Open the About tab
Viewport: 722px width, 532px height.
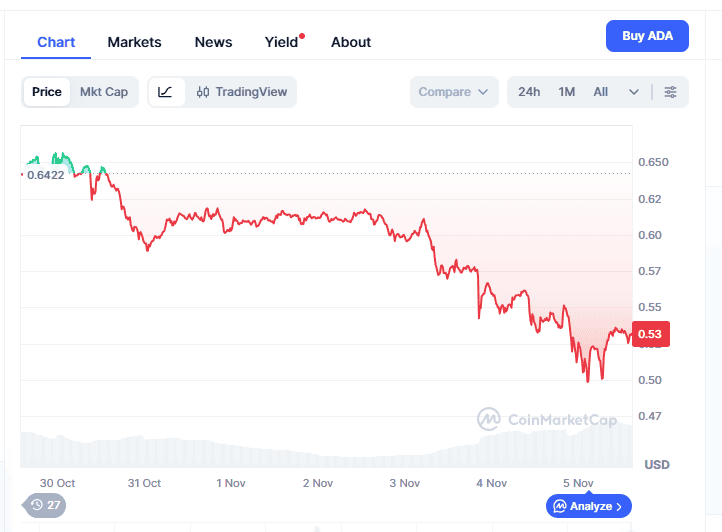351,42
